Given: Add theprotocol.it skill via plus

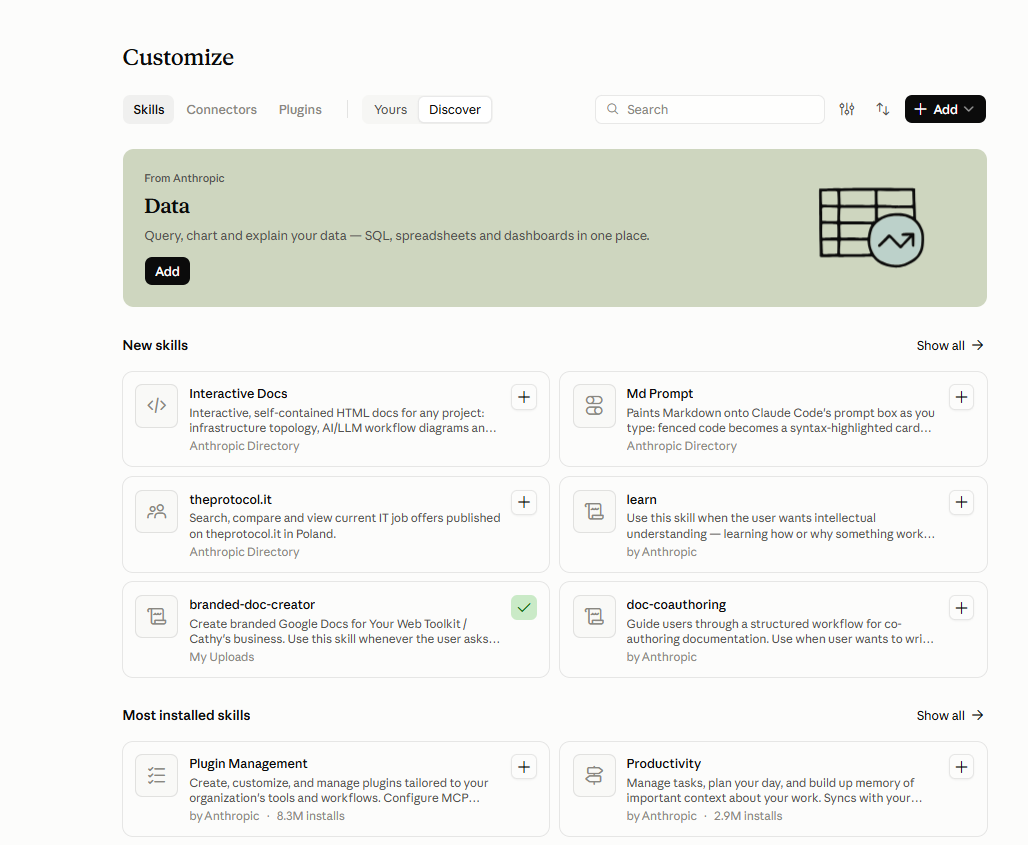Looking at the screenshot, I should pyautogui.click(x=524, y=503).
